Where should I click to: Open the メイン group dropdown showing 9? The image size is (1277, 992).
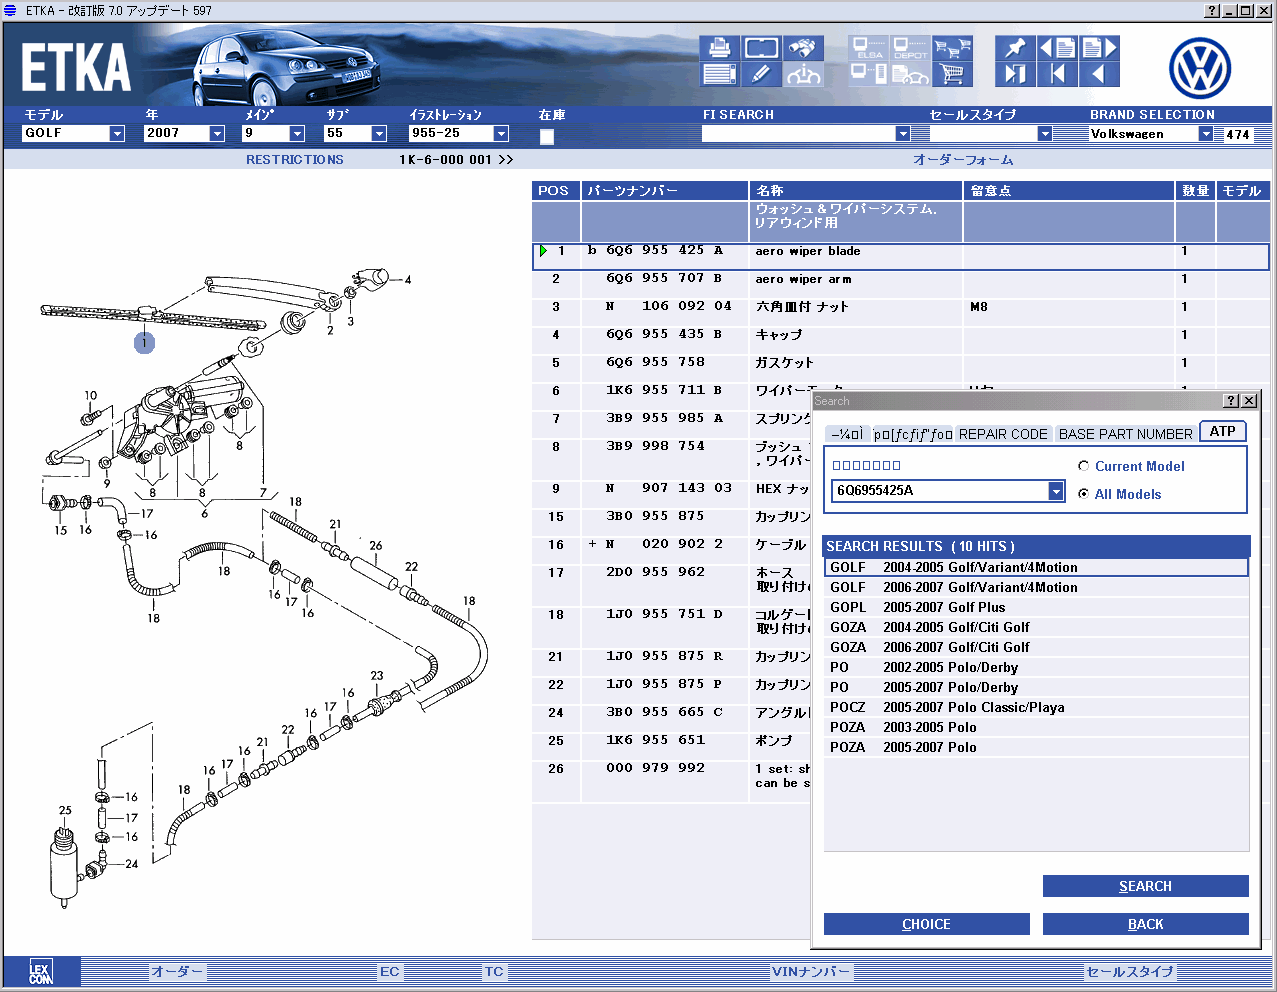[x=297, y=133]
